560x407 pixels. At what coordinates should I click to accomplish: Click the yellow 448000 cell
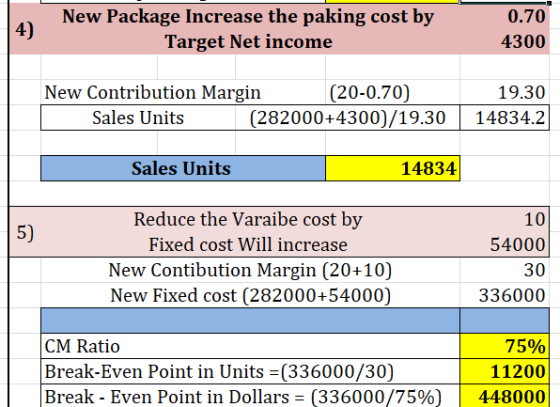[x=504, y=396]
